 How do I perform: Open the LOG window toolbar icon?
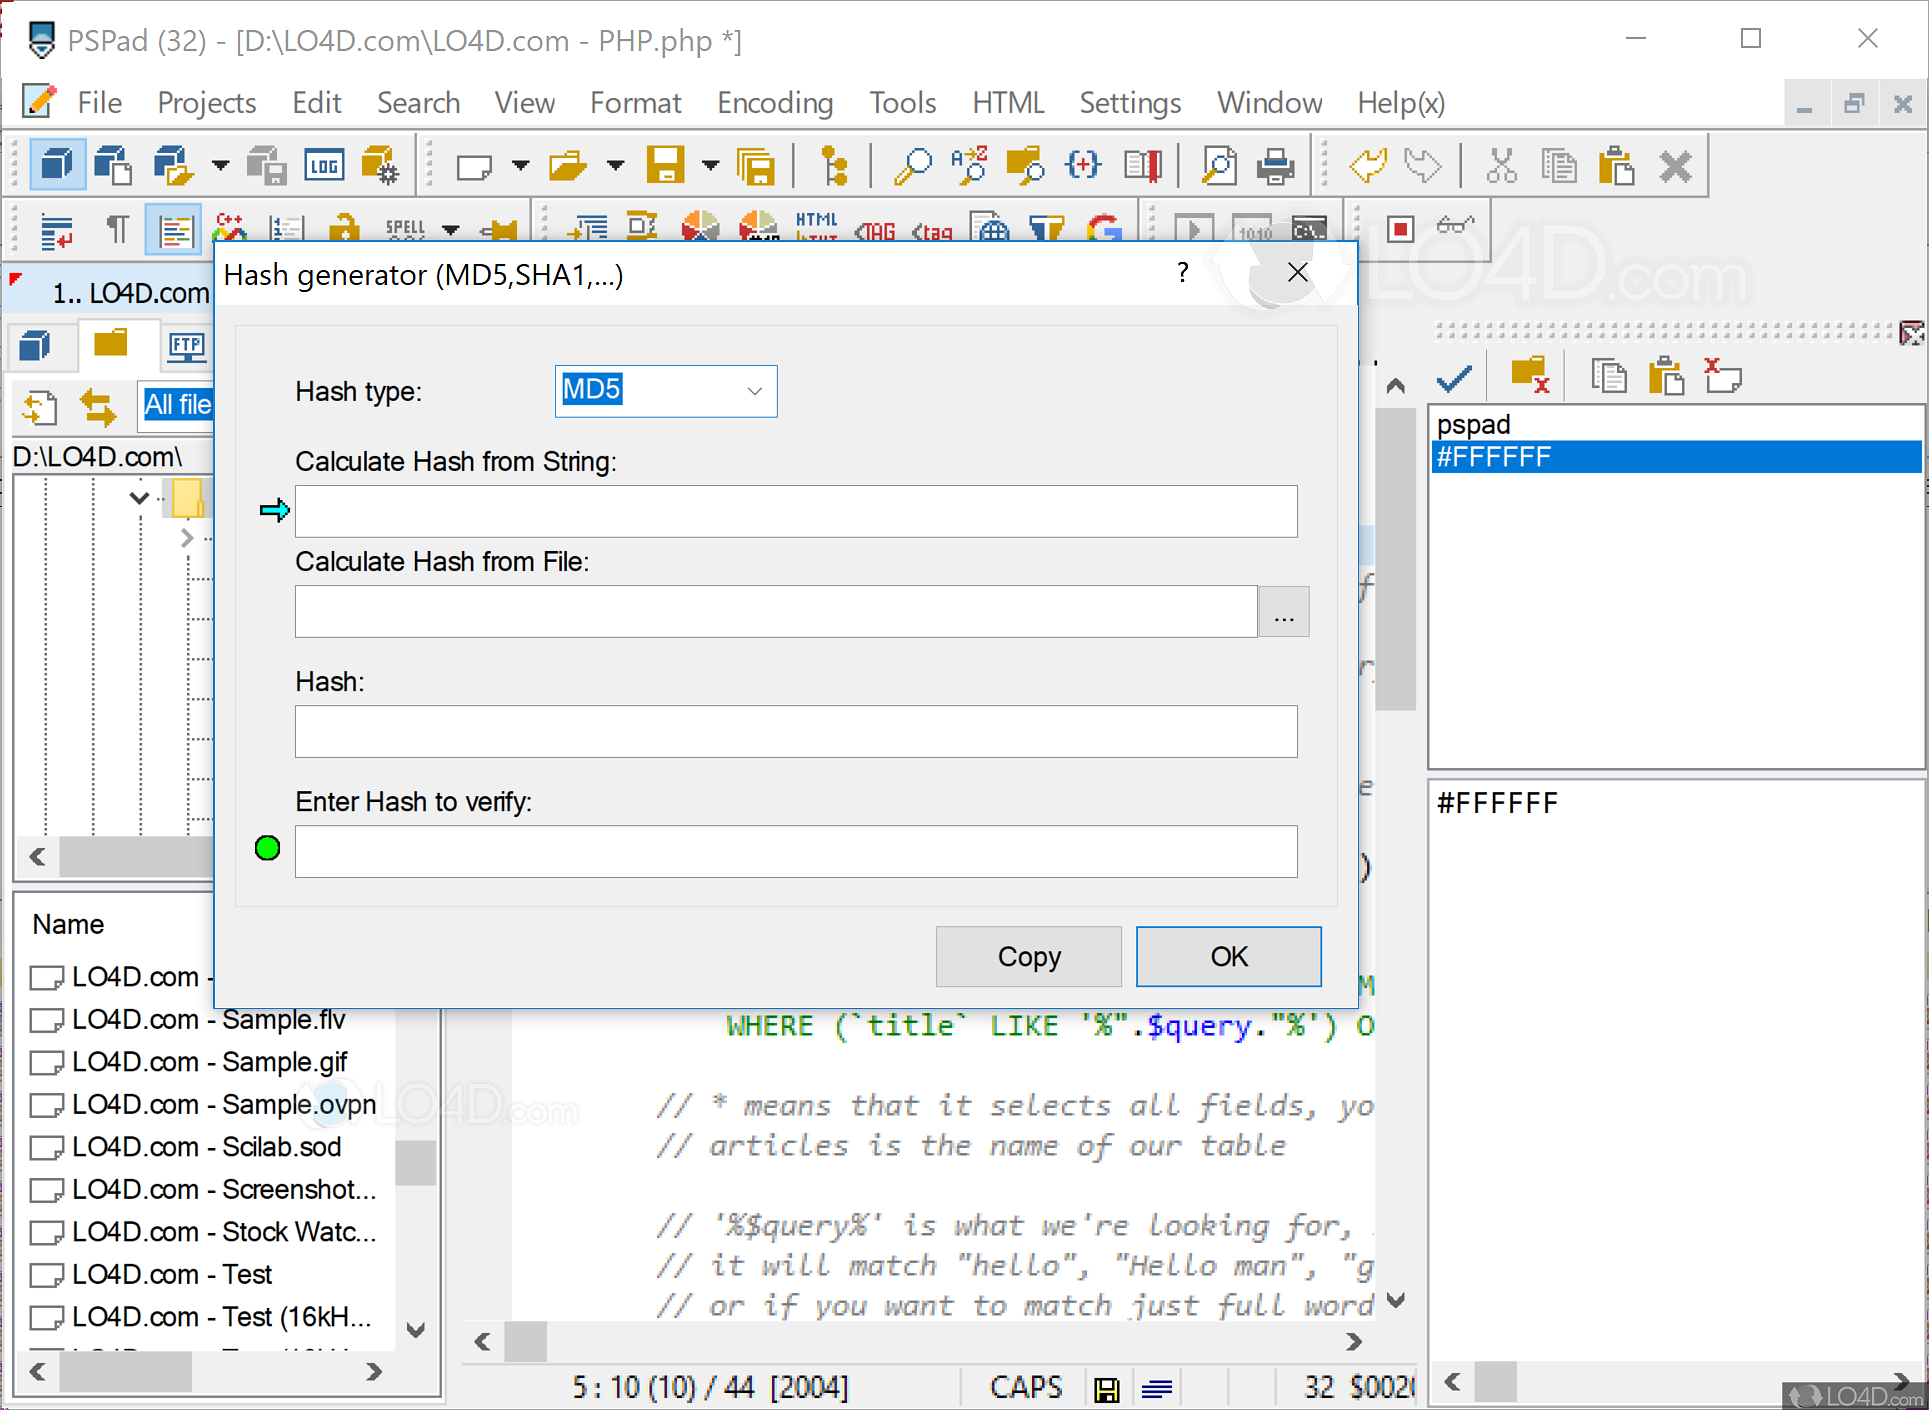click(x=323, y=164)
